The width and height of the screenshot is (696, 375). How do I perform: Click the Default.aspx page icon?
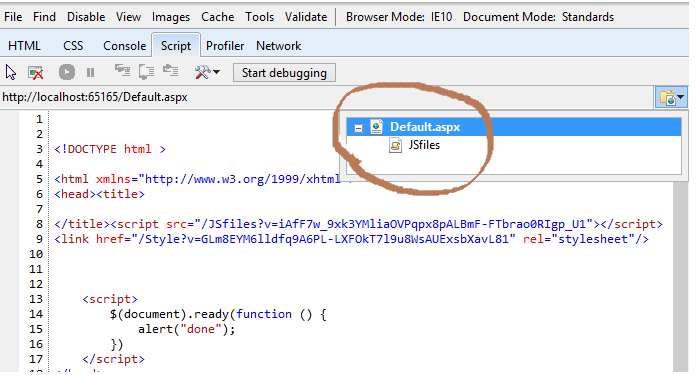click(x=376, y=127)
